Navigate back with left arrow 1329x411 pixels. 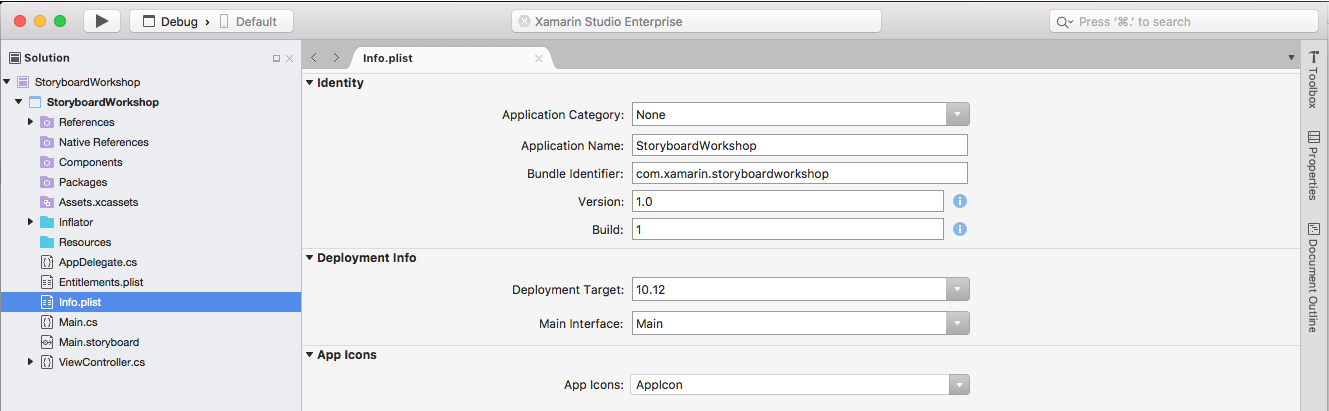pos(315,58)
